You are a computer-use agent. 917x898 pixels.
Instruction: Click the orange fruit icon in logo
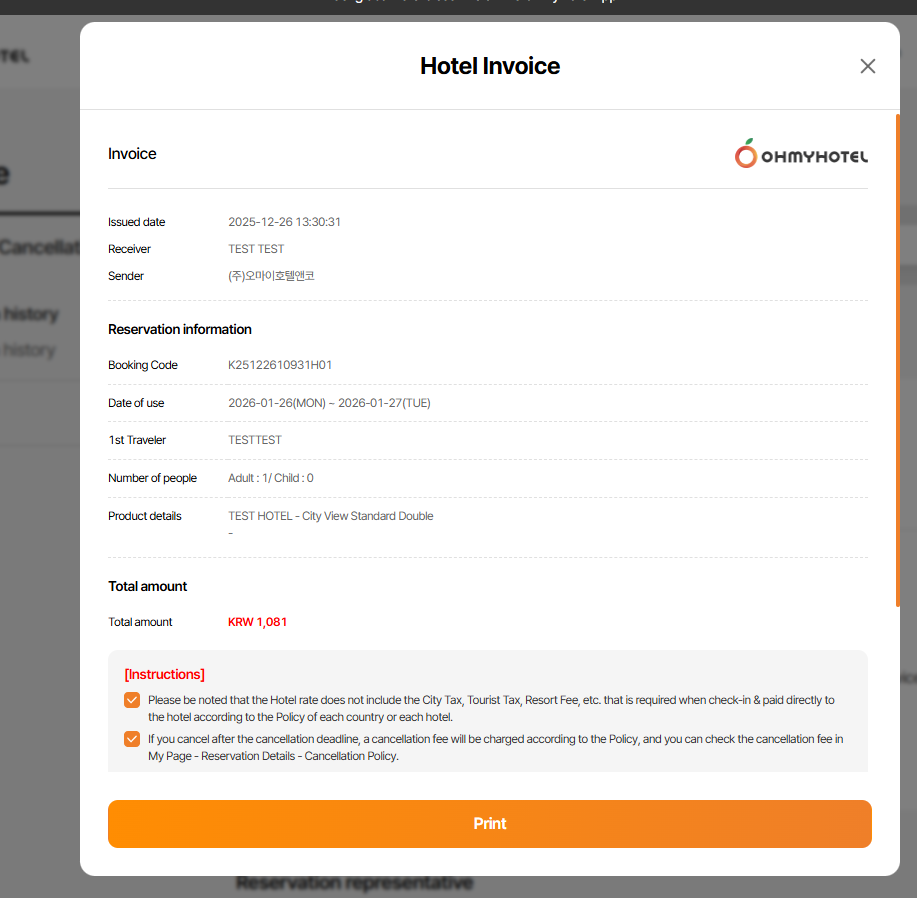tap(745, 154)
